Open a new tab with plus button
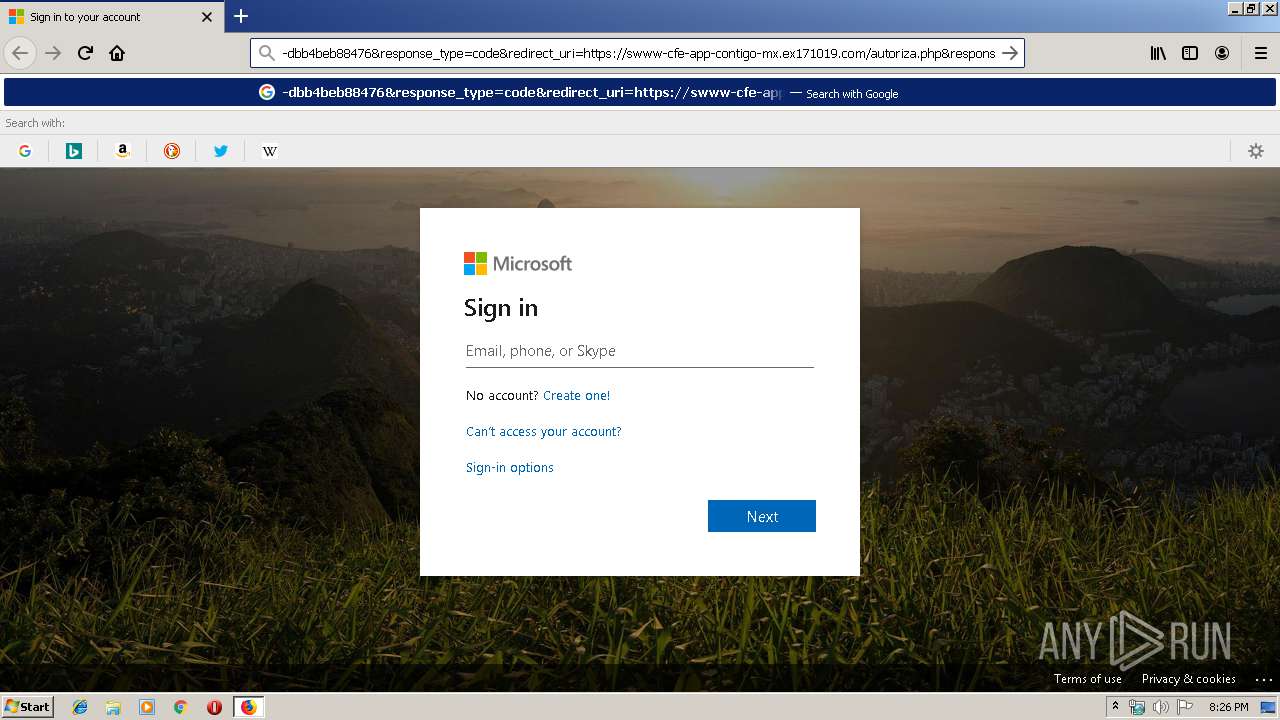The width and height of the screenshot is (1280, 720). tap(241, 16)
